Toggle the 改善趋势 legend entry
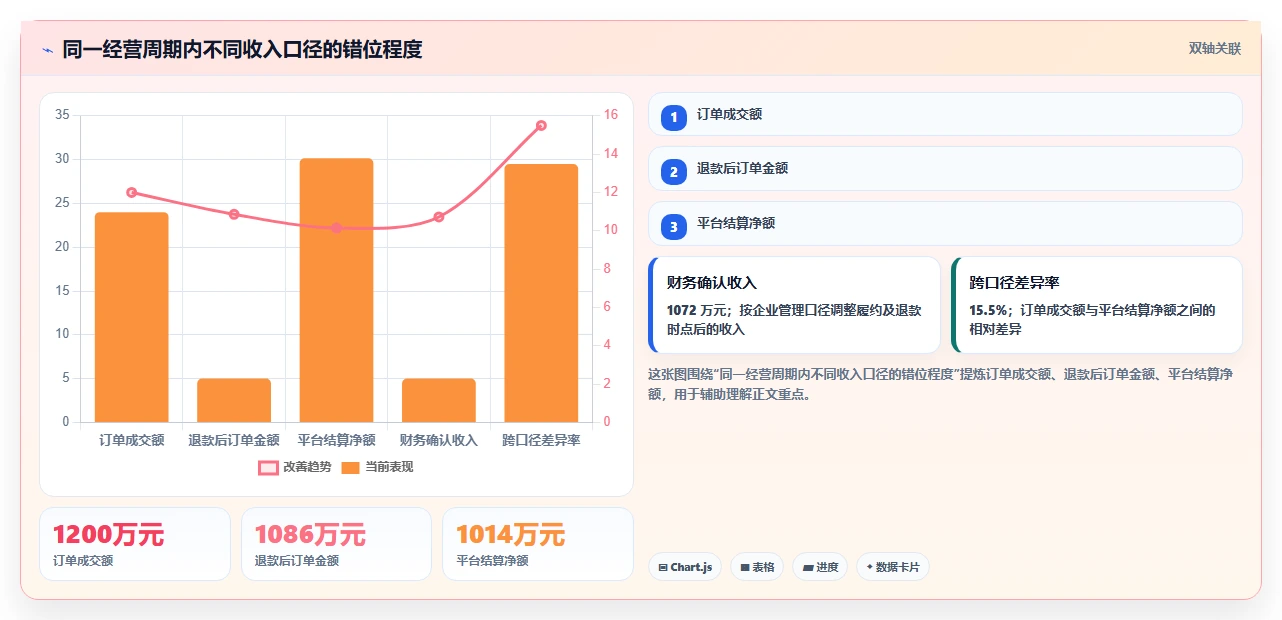 tap(294, 467)
